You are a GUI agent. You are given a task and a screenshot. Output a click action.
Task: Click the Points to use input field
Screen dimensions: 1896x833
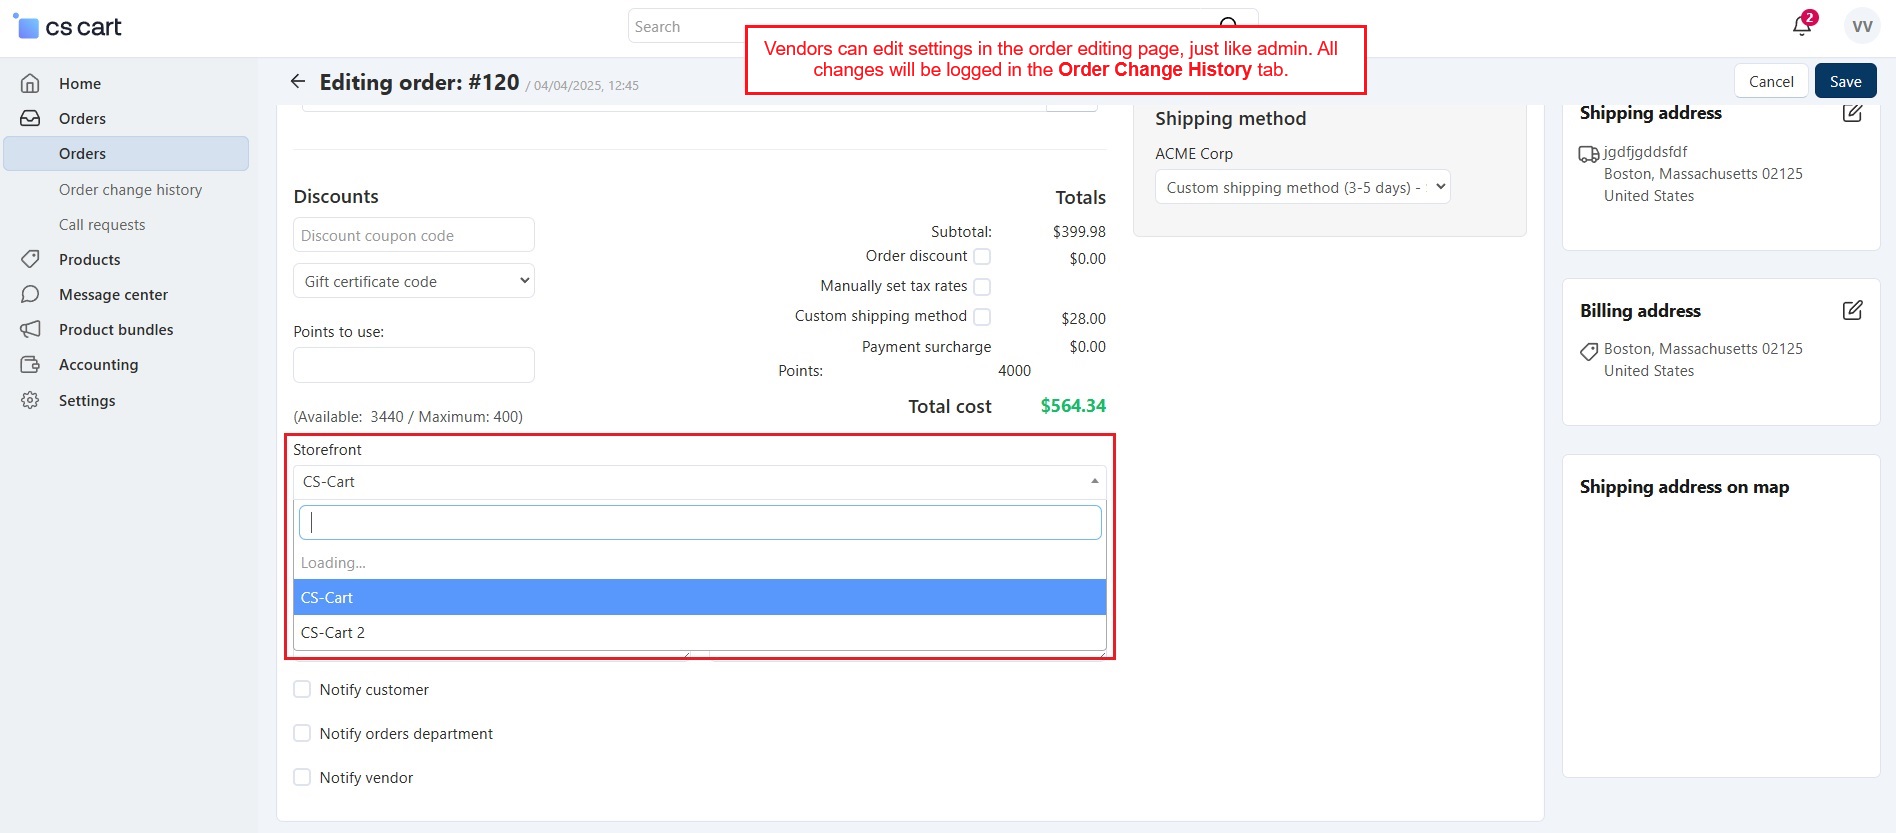413,366
